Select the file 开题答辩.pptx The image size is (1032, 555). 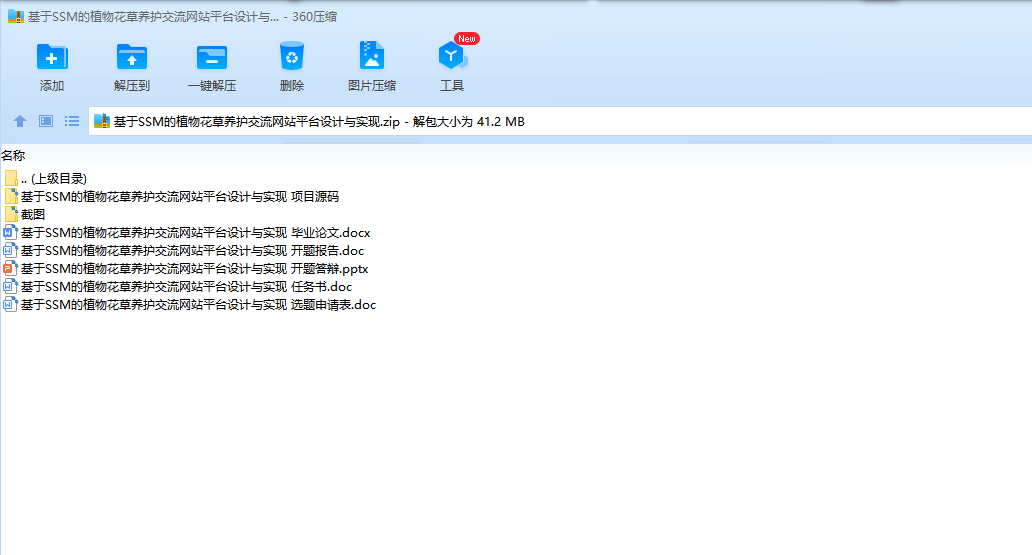pyautogui.click(x=194, y=269)
